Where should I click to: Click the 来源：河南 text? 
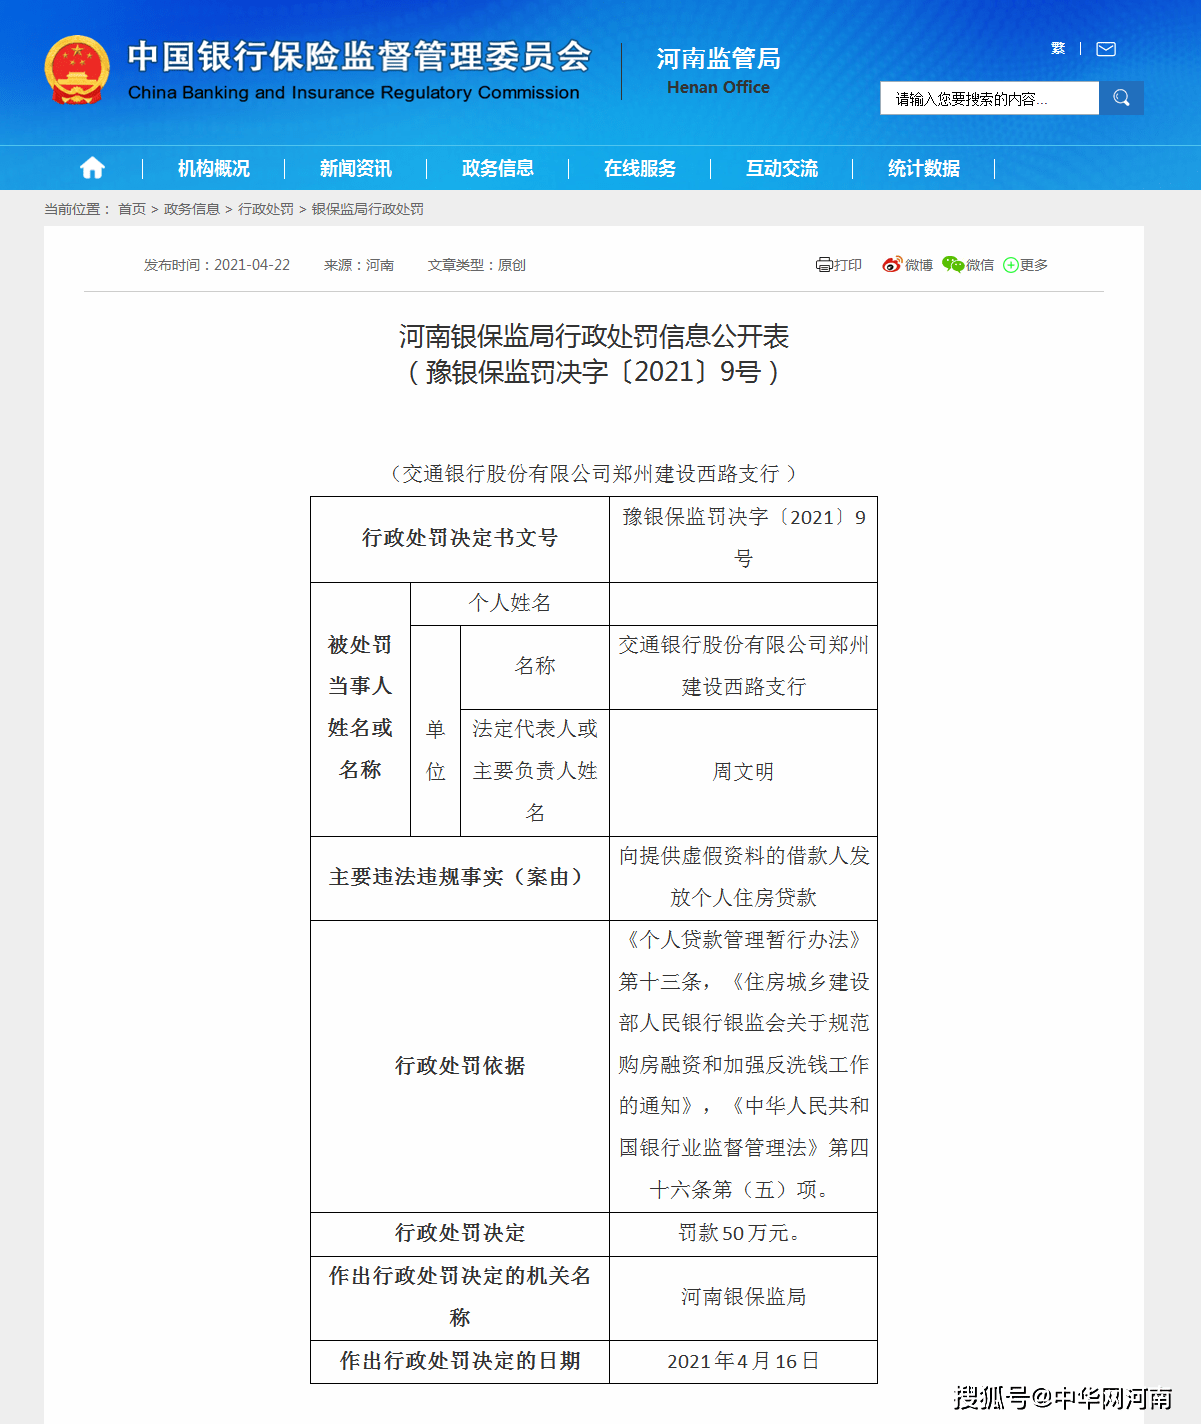click(359, 265)
